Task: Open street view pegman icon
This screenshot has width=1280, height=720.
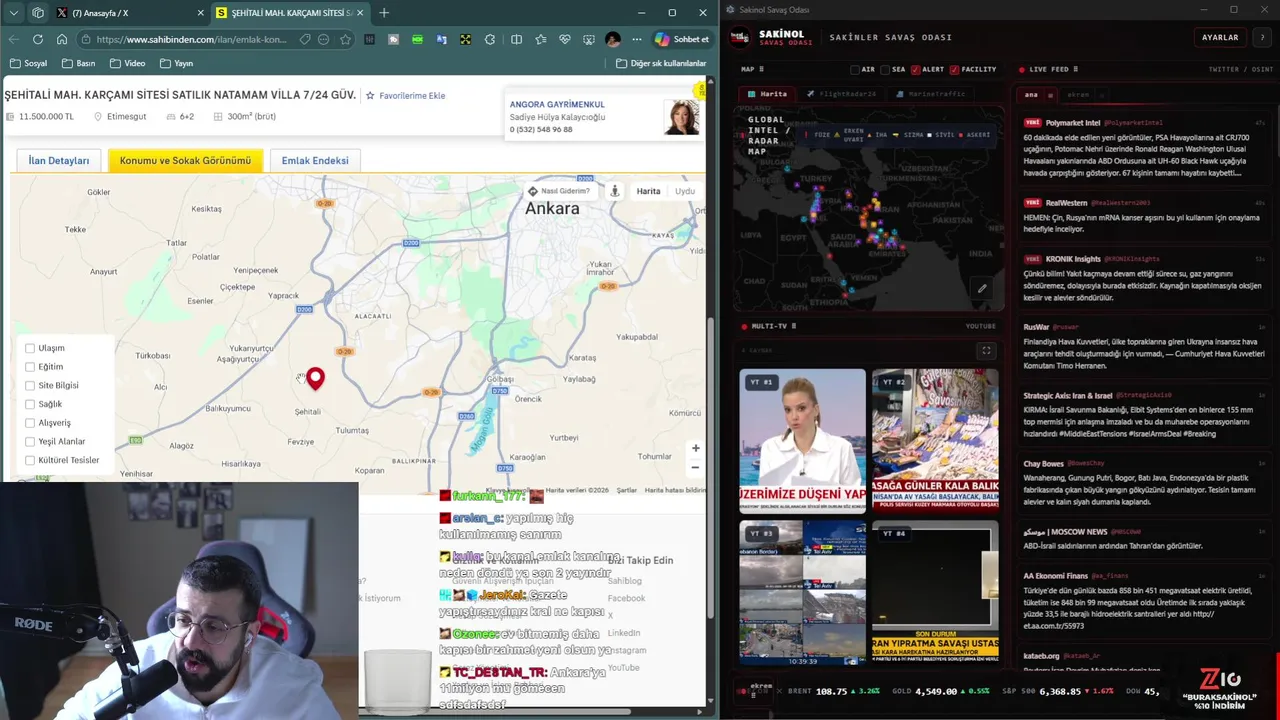Action: [615, 191]
